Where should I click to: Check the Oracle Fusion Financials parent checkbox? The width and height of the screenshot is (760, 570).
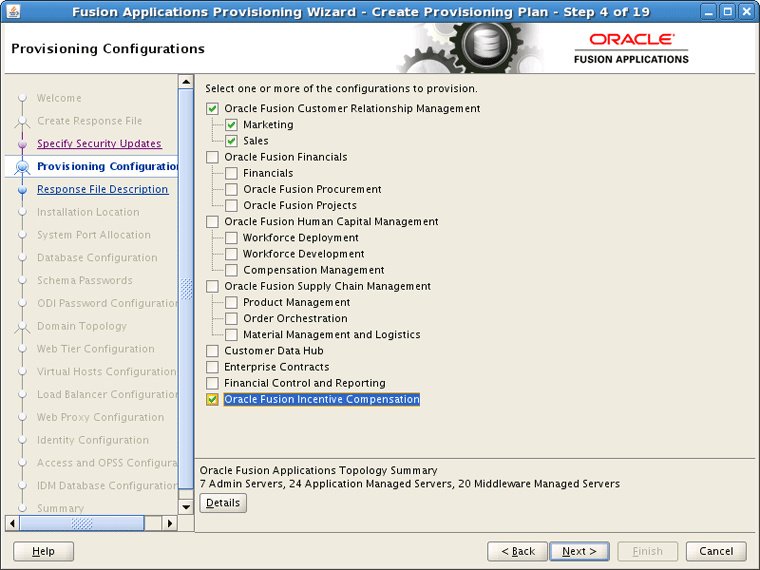(212, 157)
